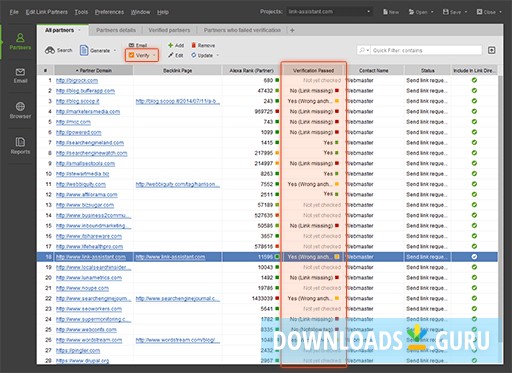
Task: Click the Search binoculars icon
Action: (x=50, y=50)
